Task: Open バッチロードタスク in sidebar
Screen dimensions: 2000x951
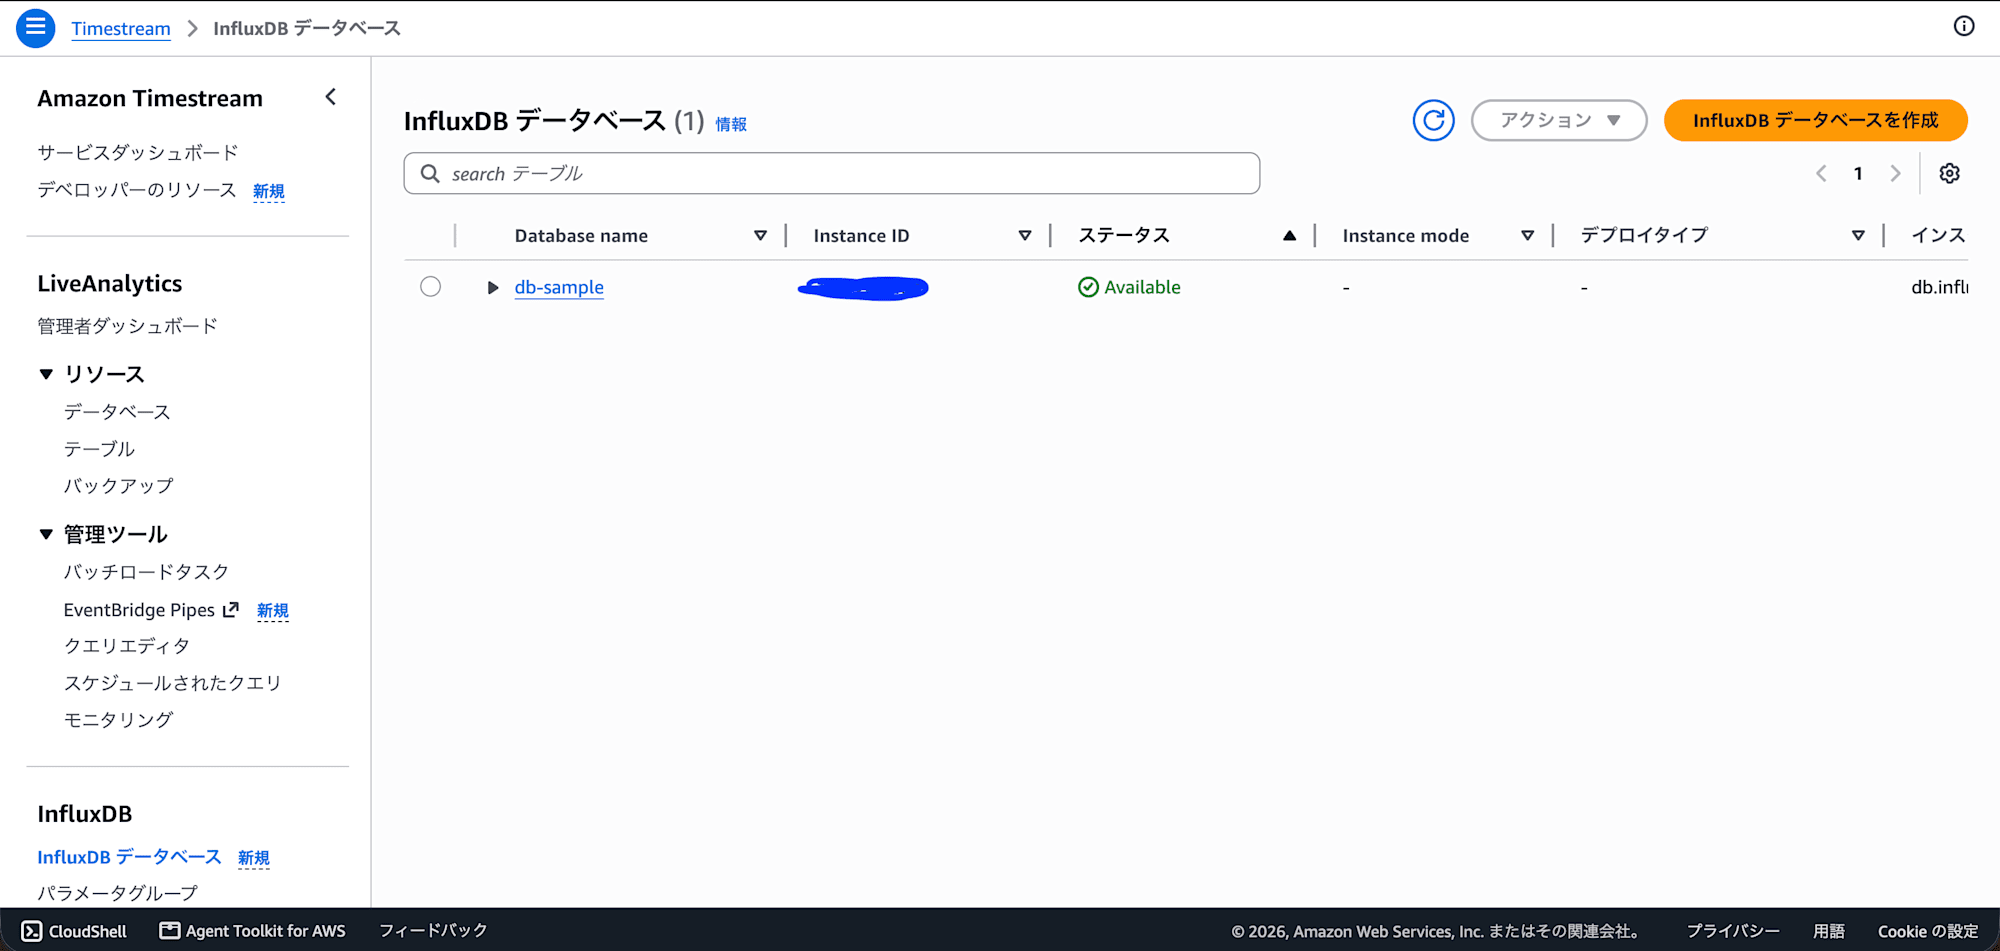Action: click(x=147, y=572)
